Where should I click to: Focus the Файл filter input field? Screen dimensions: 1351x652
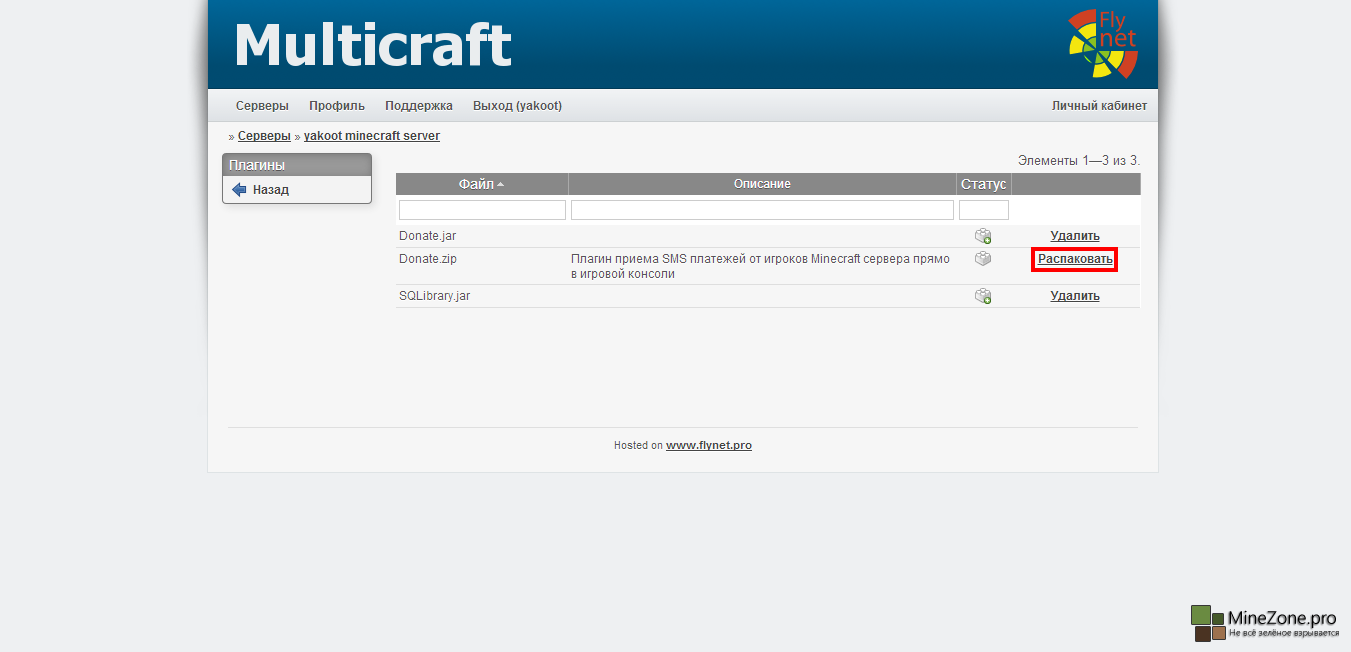(482, 210)
